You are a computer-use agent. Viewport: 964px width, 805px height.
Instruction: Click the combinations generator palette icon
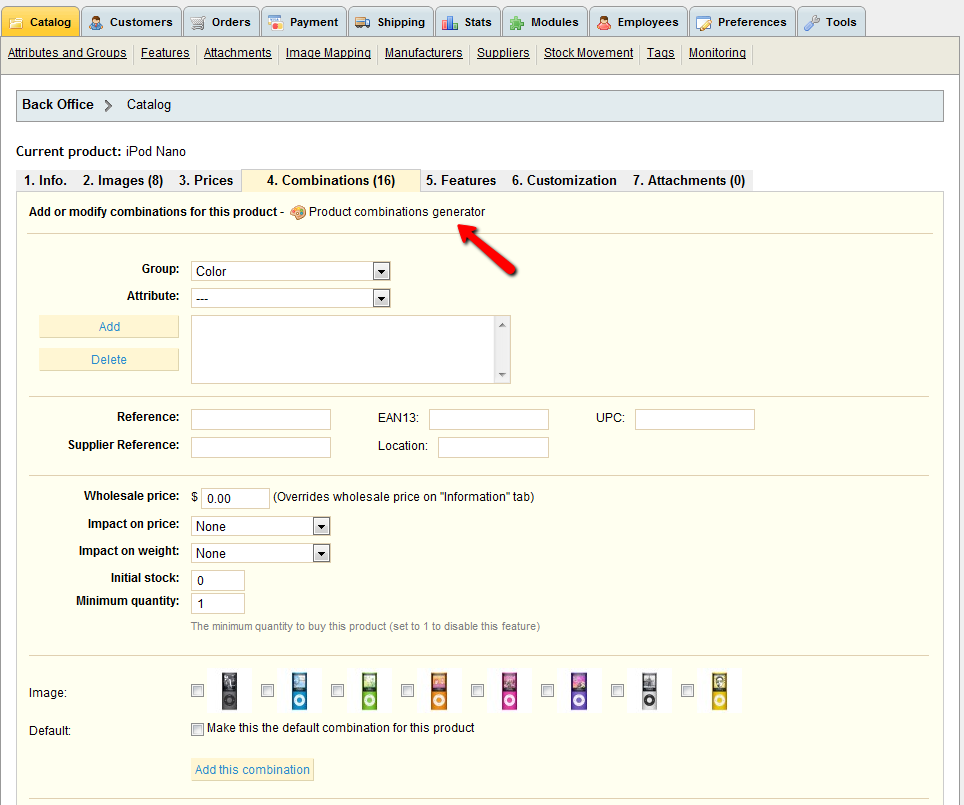(298, 212)
